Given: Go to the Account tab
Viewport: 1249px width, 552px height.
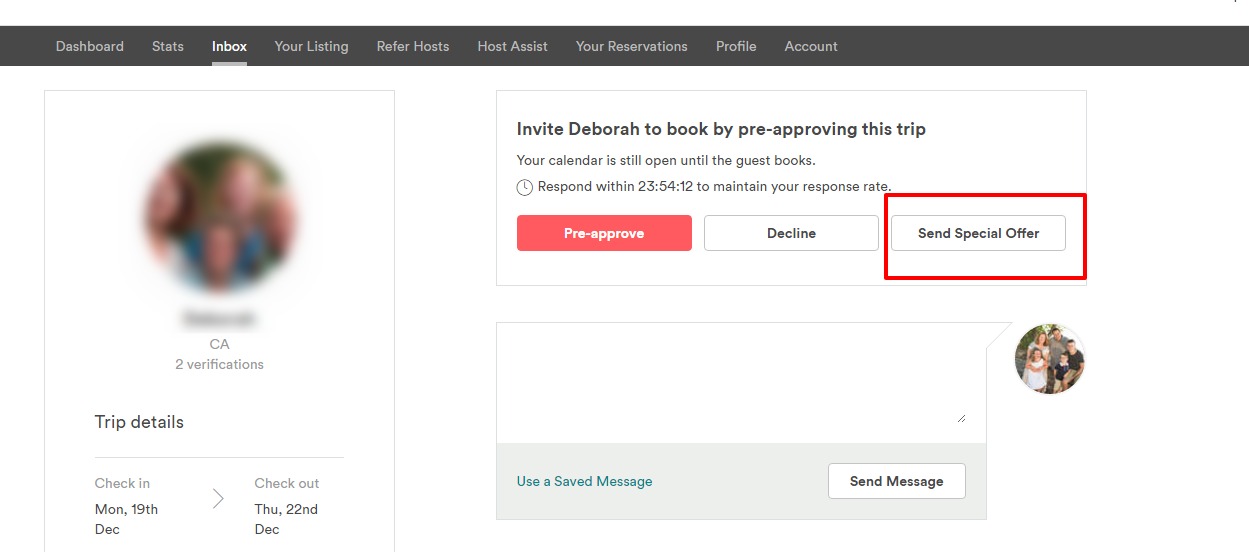Looking at the screenshot, I should [x=811, y=46].
